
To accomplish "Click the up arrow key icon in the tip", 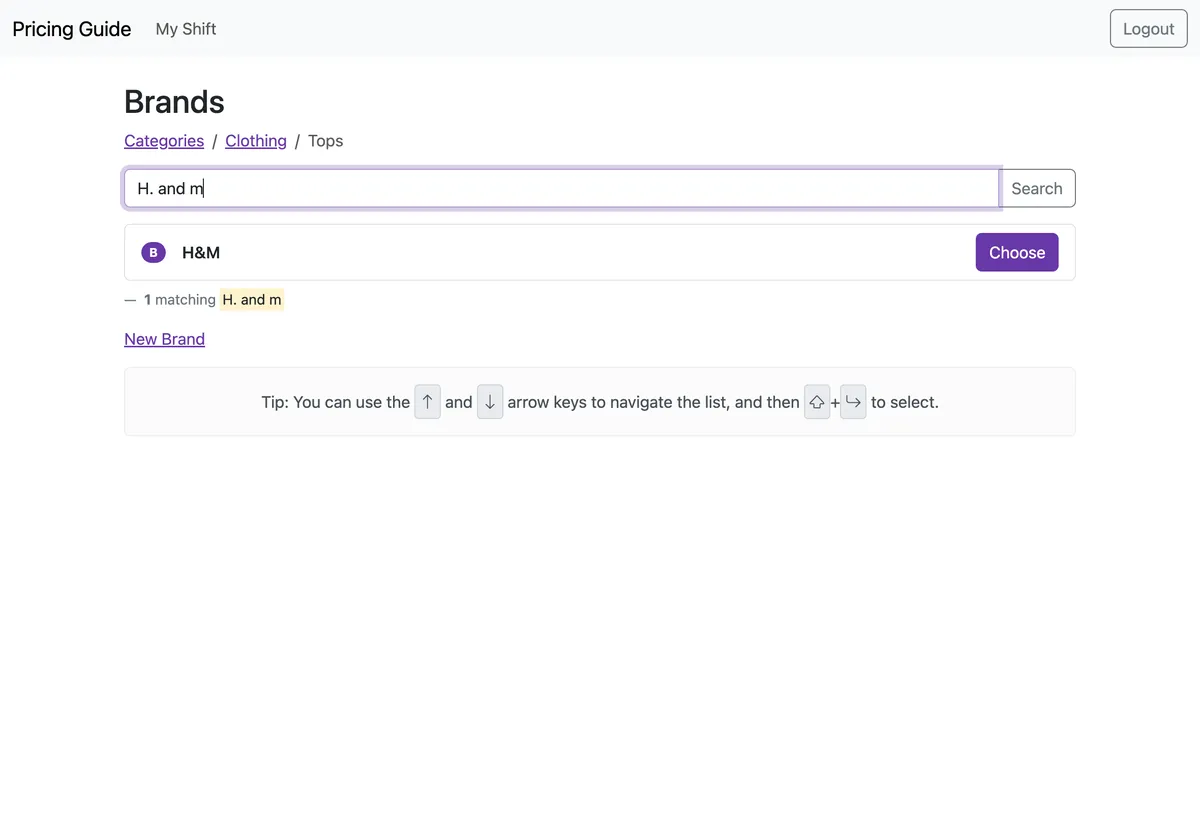I will [x=427, y=402].
